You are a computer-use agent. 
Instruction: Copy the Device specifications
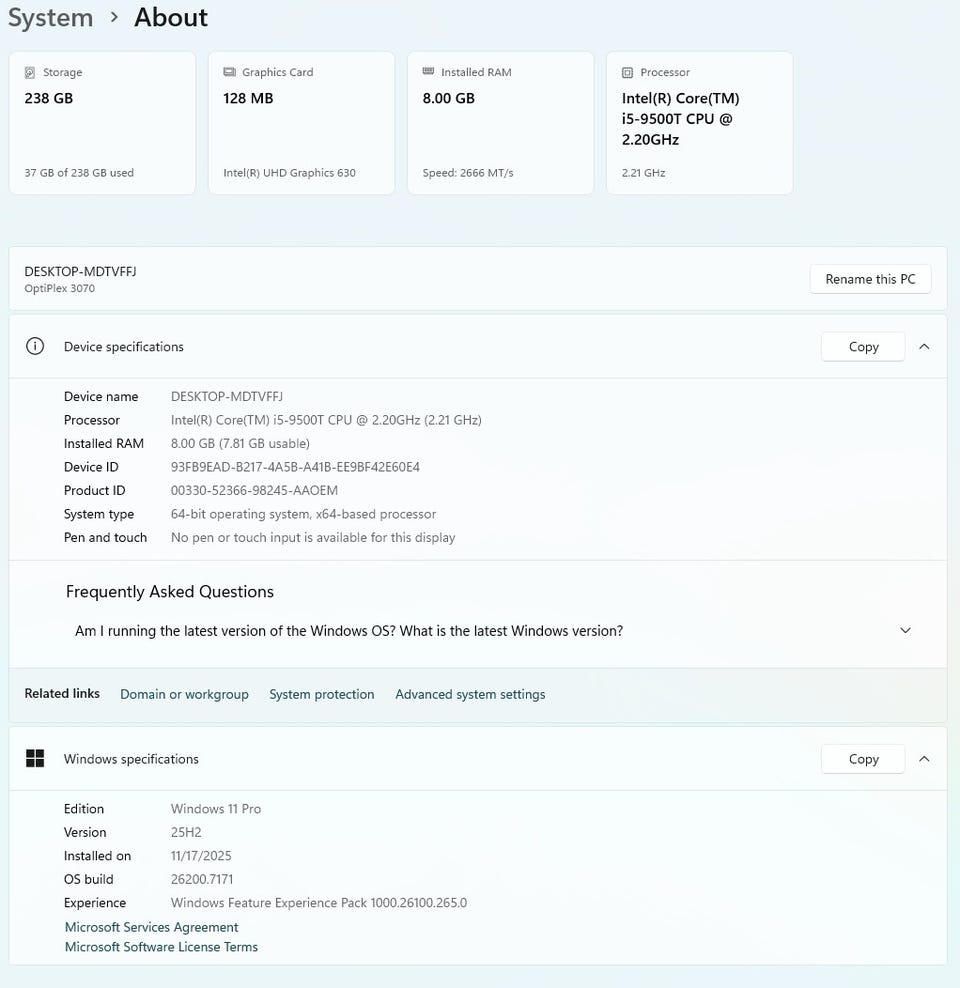click(x=863, y=347)
